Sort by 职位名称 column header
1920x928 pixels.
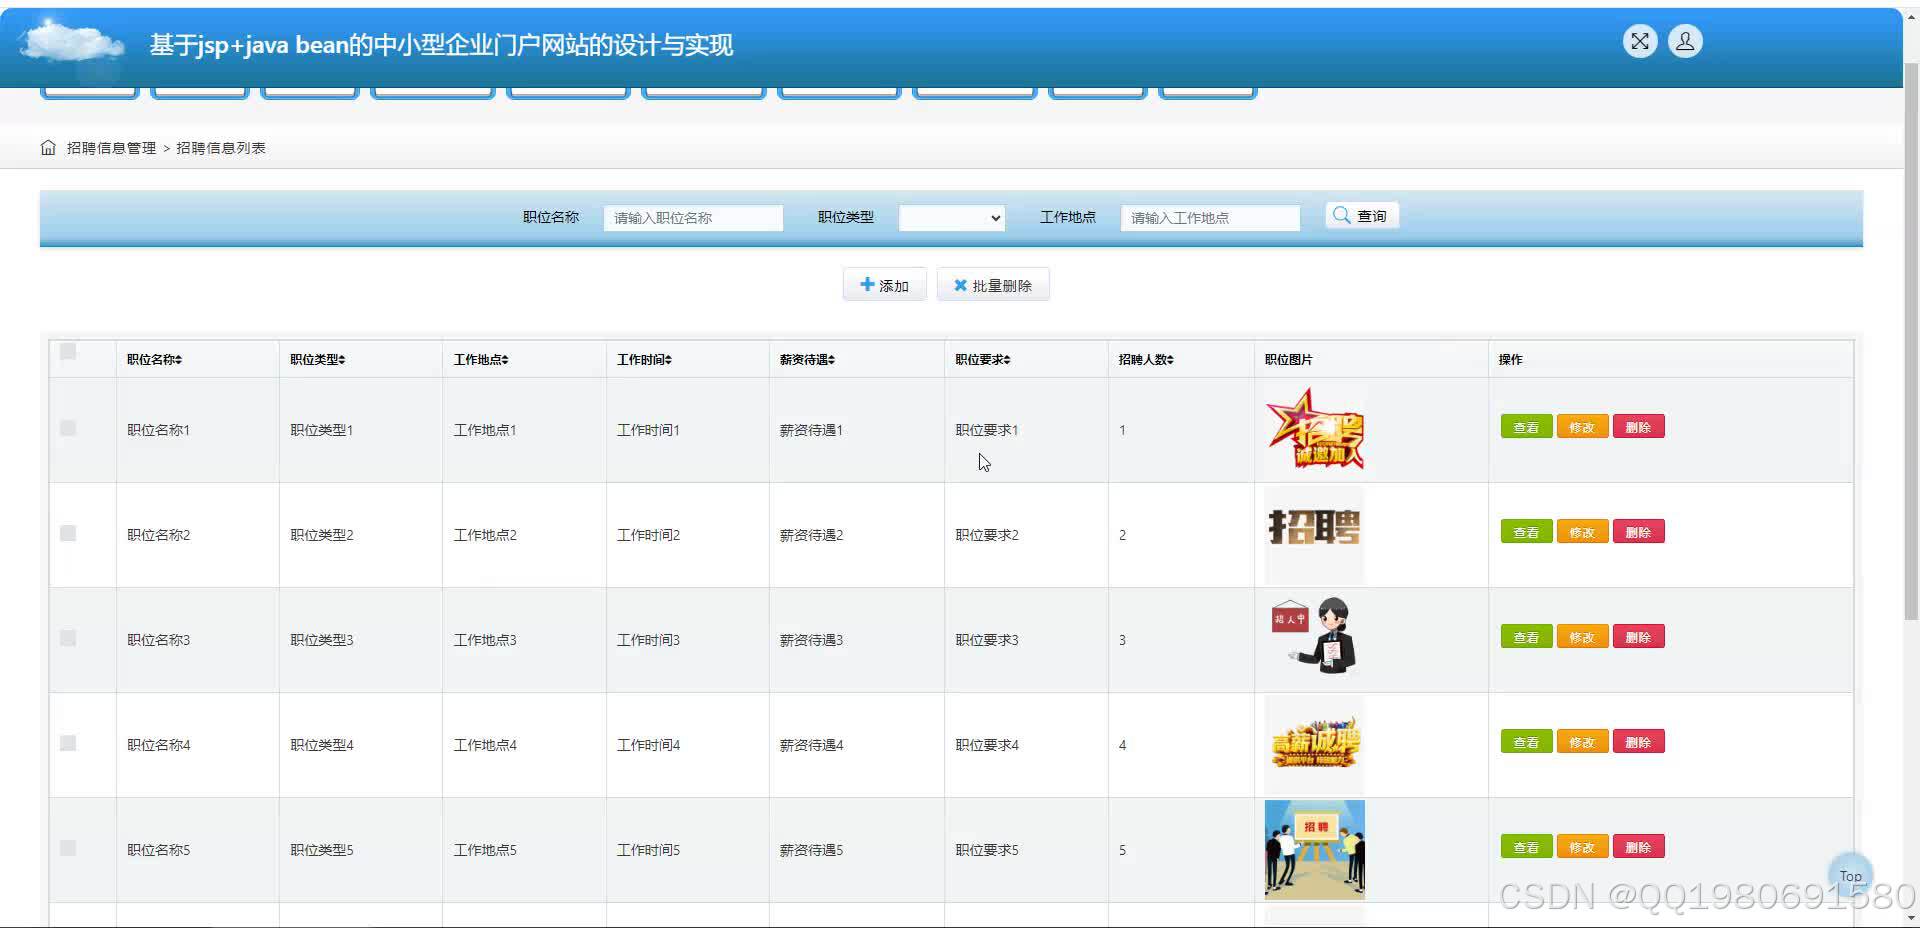pos(154,360)
